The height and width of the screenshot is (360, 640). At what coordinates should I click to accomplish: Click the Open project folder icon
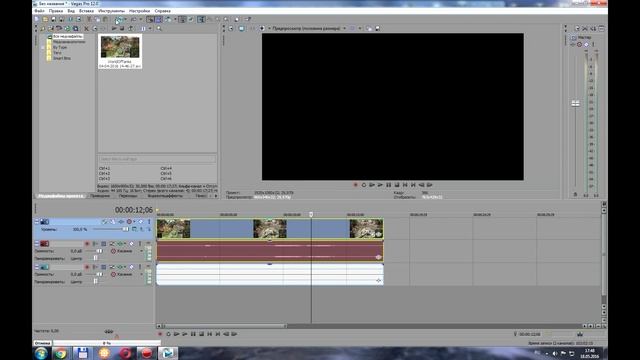pyautogui.click(x=45, y=19)
